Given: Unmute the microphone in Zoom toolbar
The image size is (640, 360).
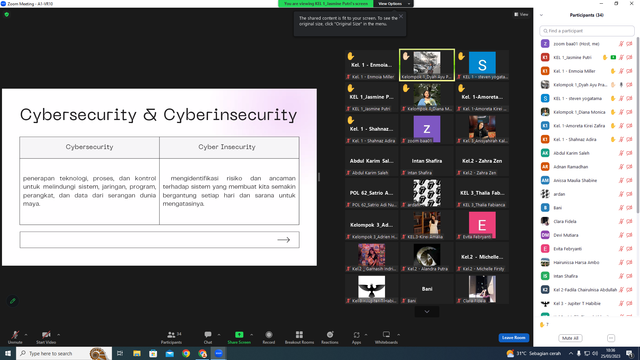Looking at the screenshot, I should (x=15, y=337).
